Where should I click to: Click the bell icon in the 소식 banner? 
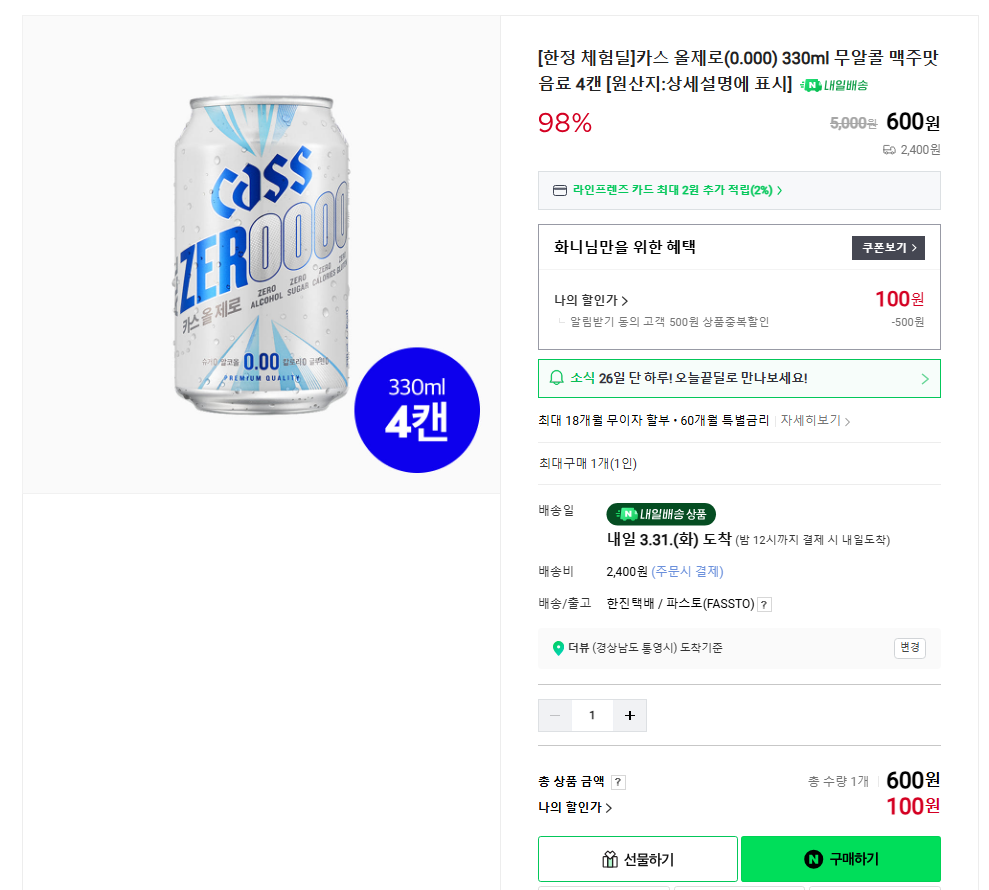click(x=557, y=378)
